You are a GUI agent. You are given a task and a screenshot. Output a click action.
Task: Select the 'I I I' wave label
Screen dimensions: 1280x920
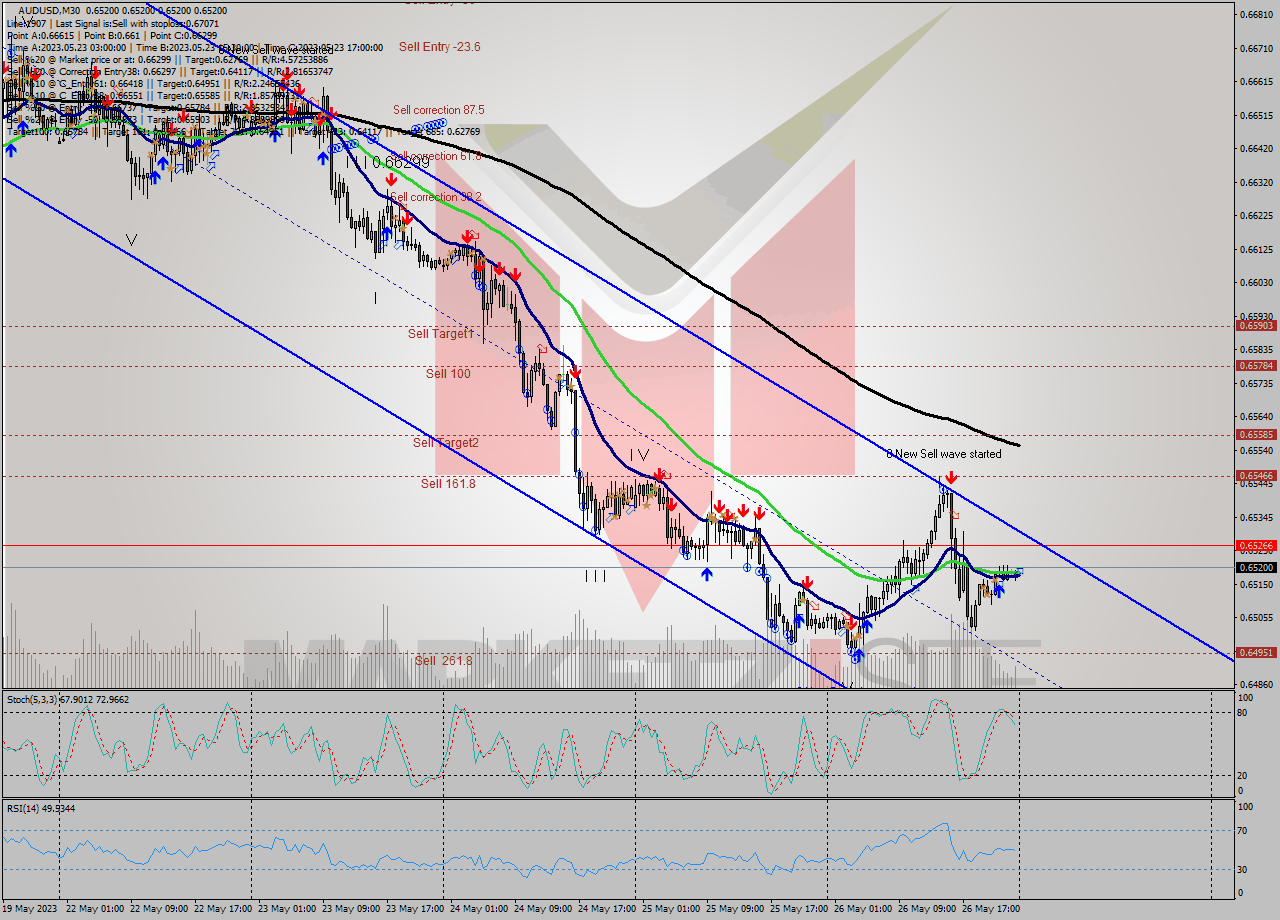(x=595, y=576)
